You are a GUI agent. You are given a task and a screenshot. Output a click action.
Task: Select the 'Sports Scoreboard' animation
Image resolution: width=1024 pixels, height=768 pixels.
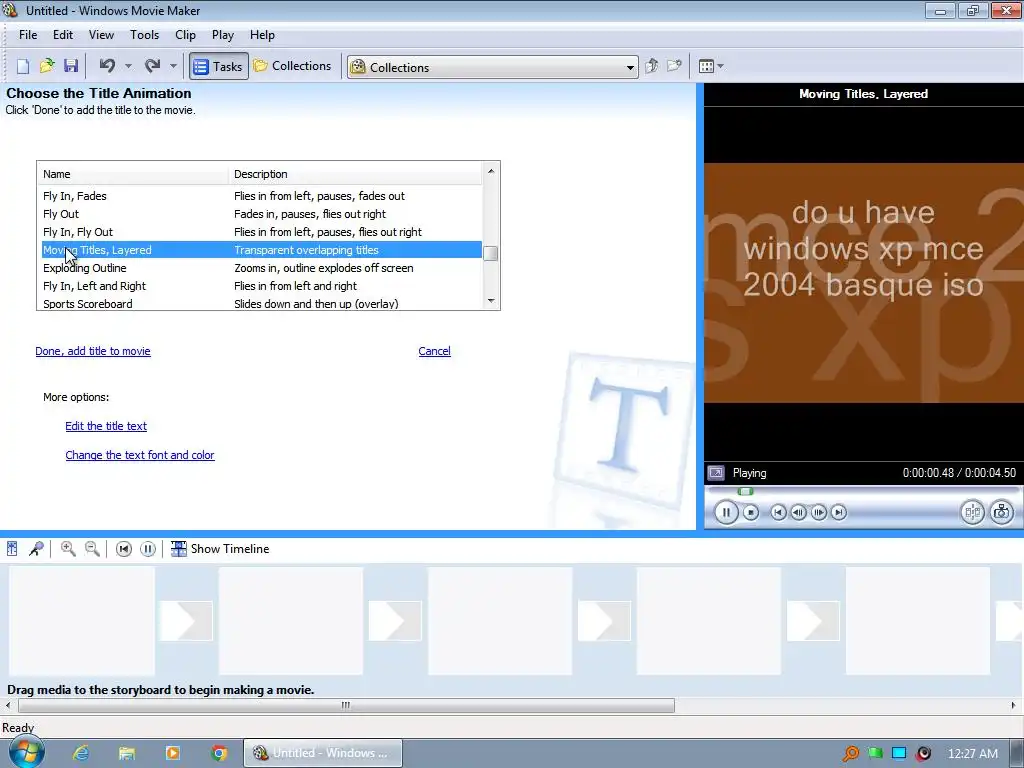pos(262,304)
